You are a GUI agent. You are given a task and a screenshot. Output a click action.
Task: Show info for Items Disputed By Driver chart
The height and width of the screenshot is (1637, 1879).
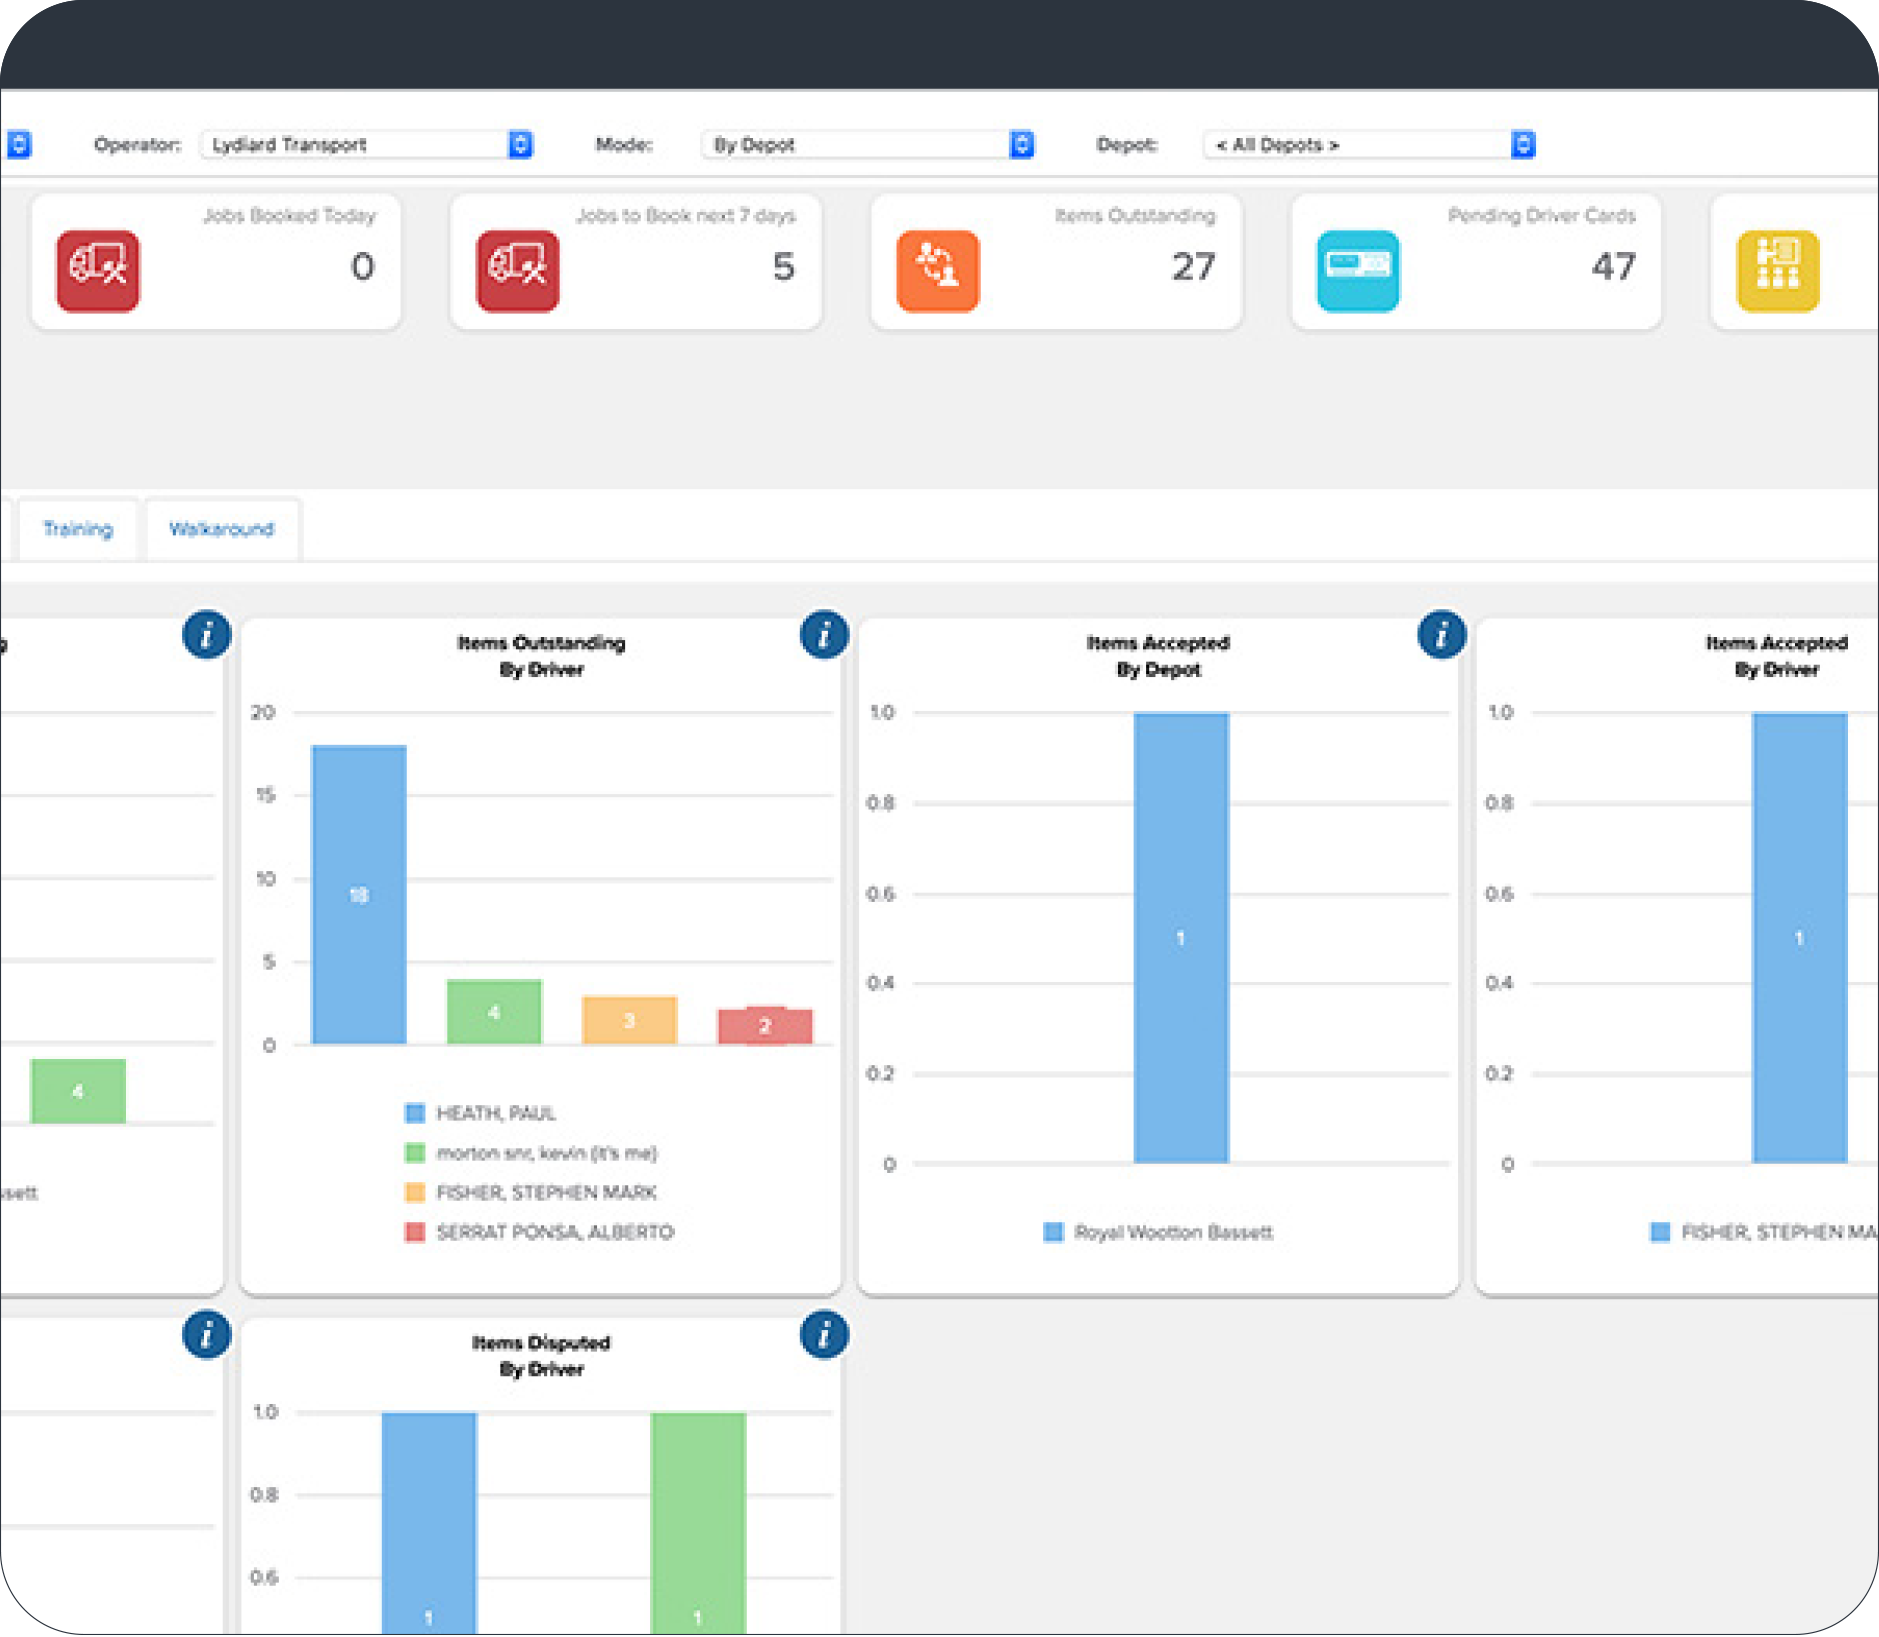[824, 1335]
